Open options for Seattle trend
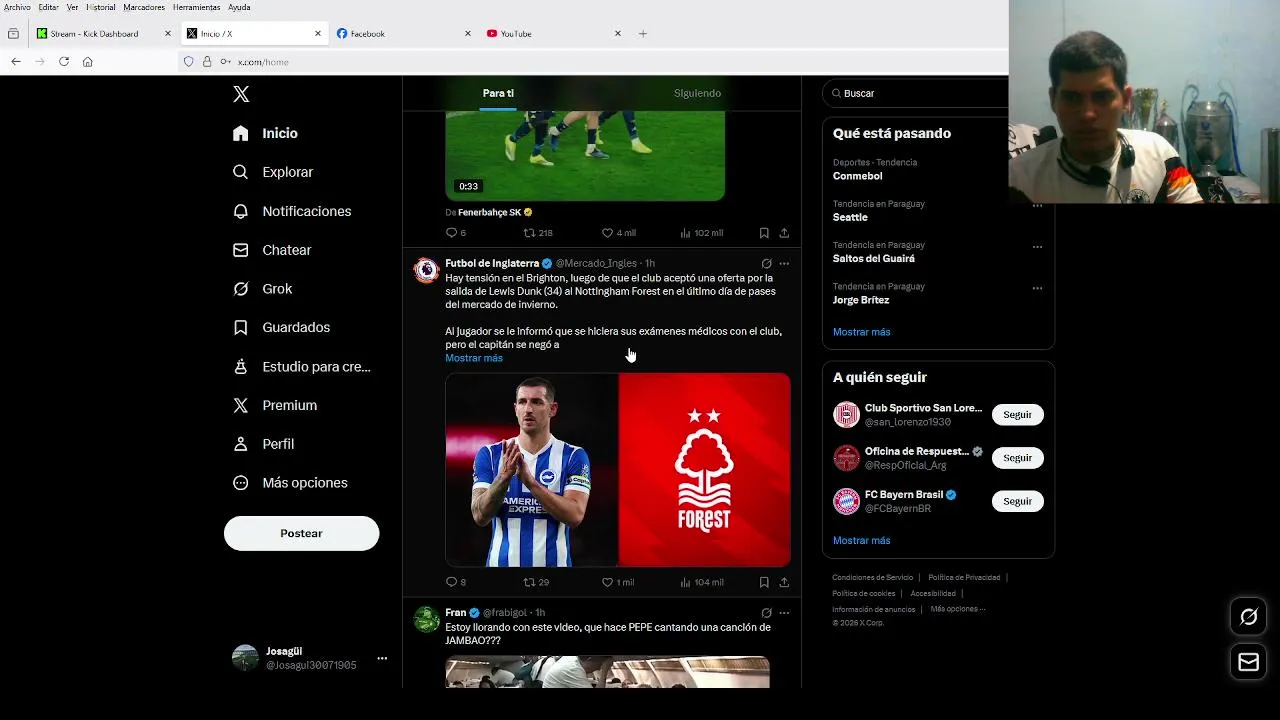 coord(1037,206)
